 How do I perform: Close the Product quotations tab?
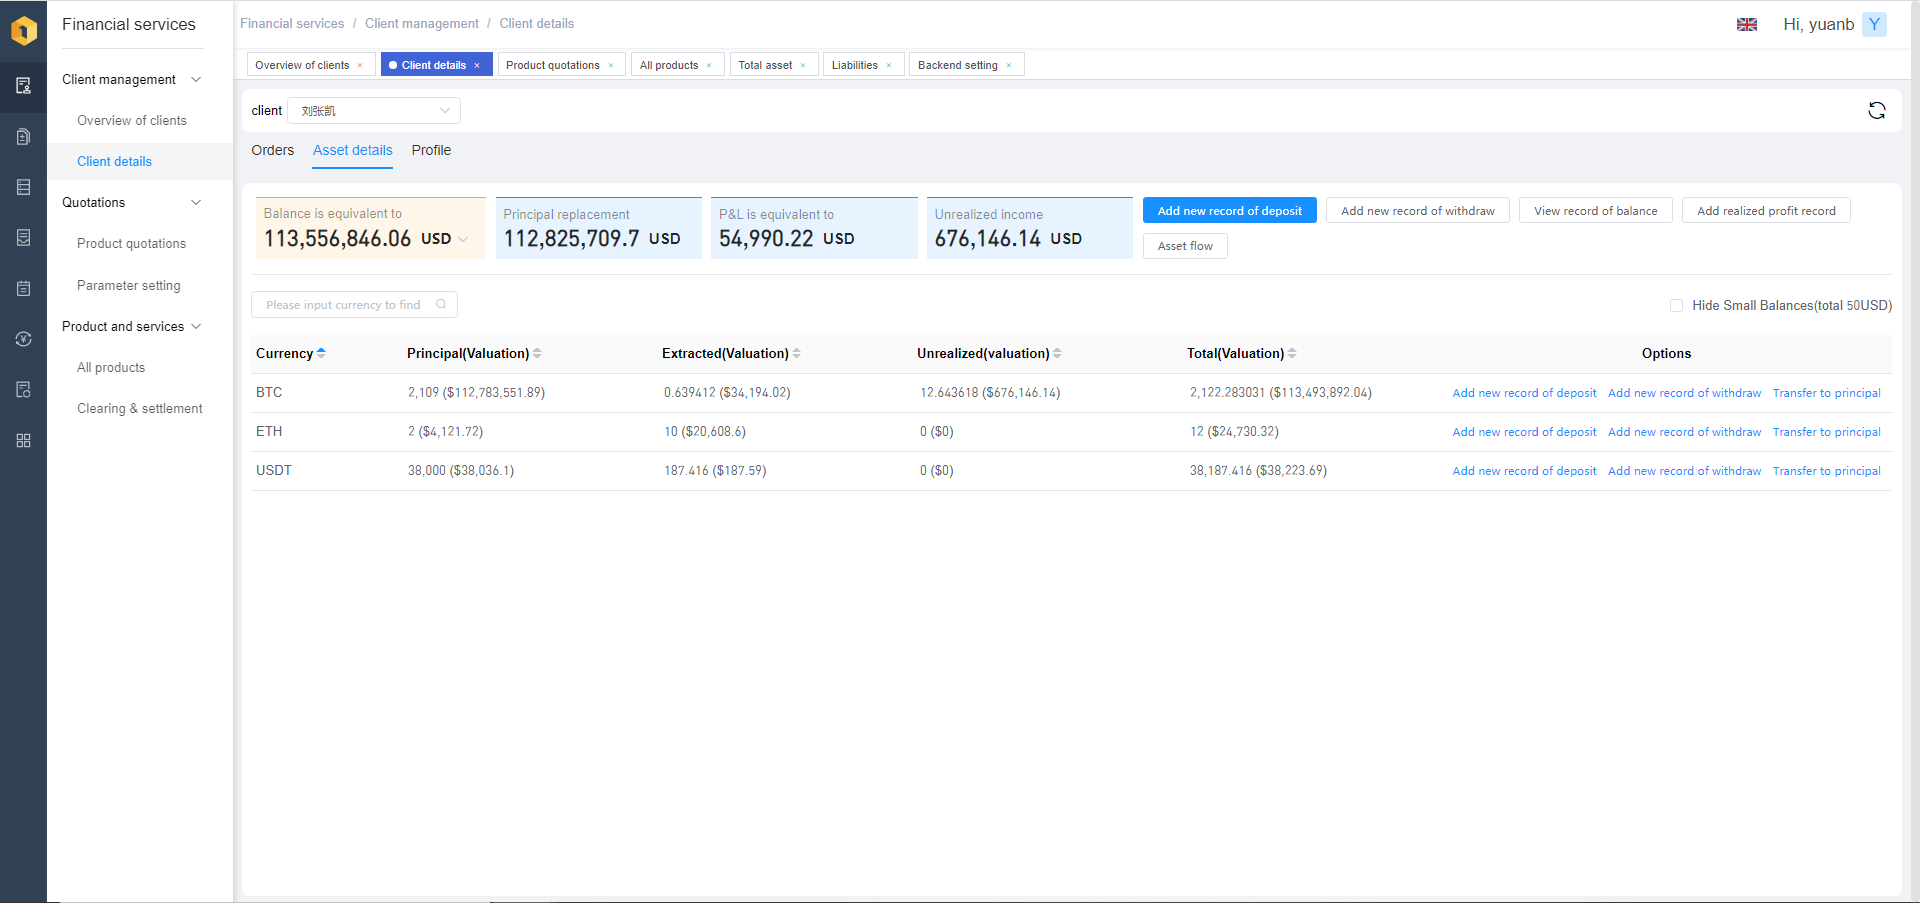pyautogui.click(x=611, y=66)
